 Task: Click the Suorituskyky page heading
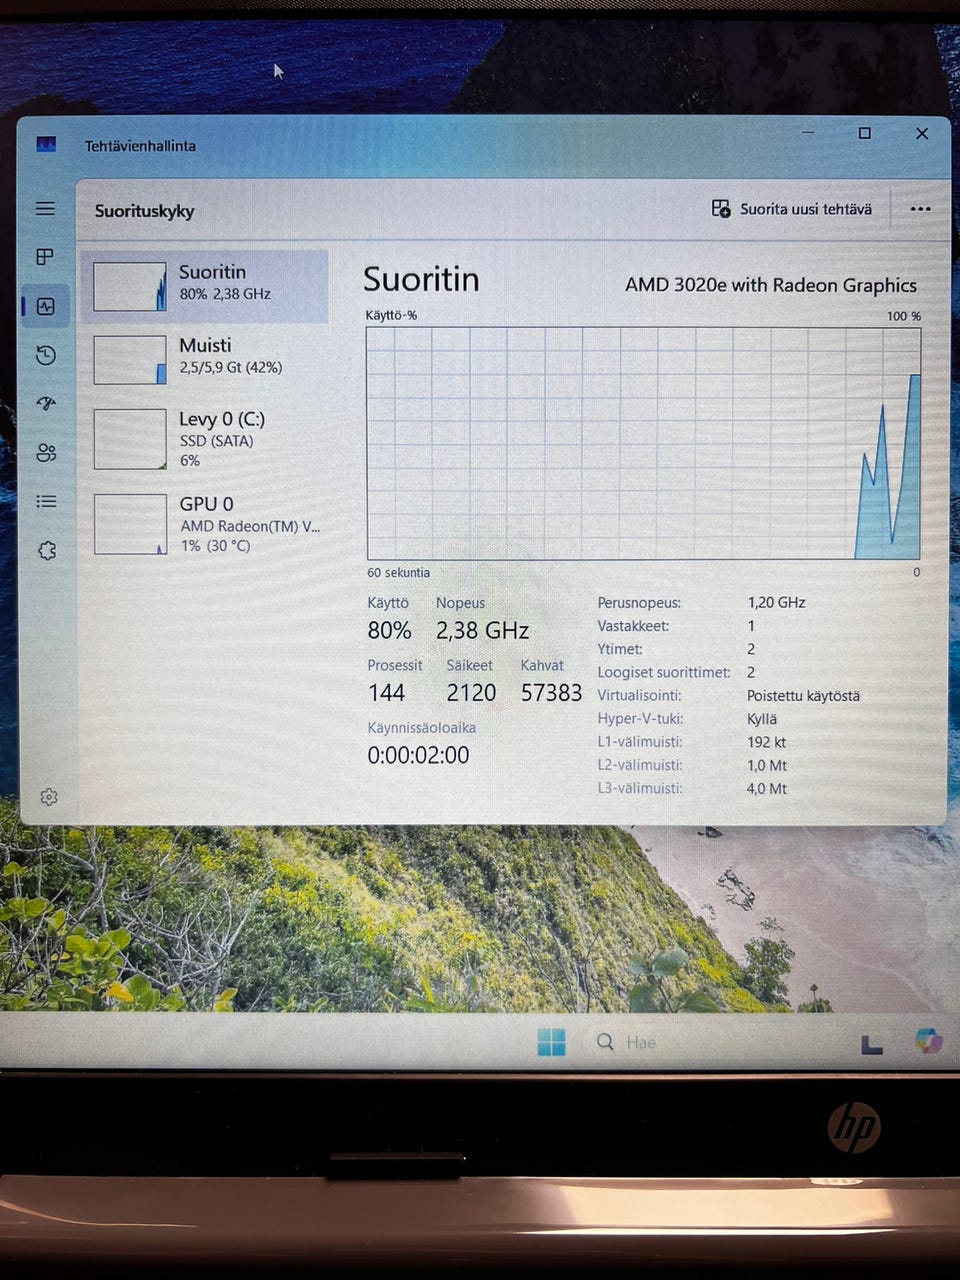(144, 211)
